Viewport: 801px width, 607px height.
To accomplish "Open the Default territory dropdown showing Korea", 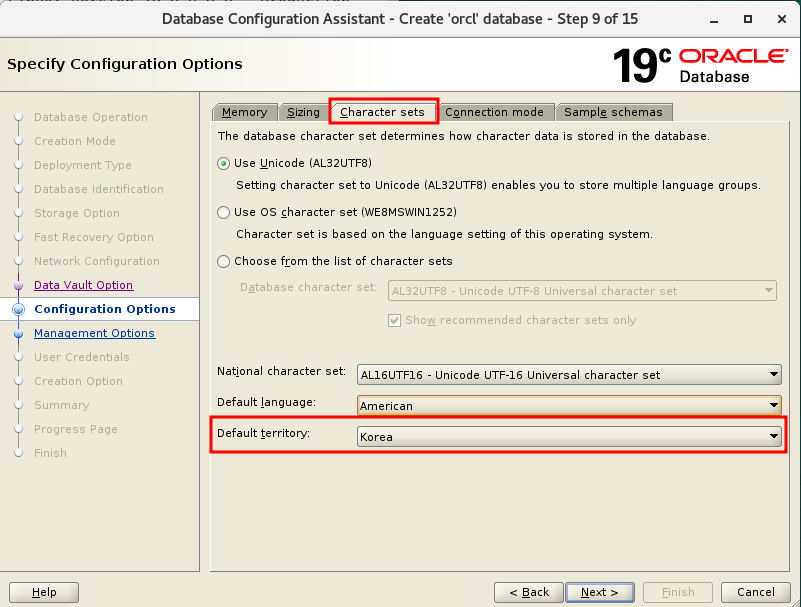I will tap(569, 437).
